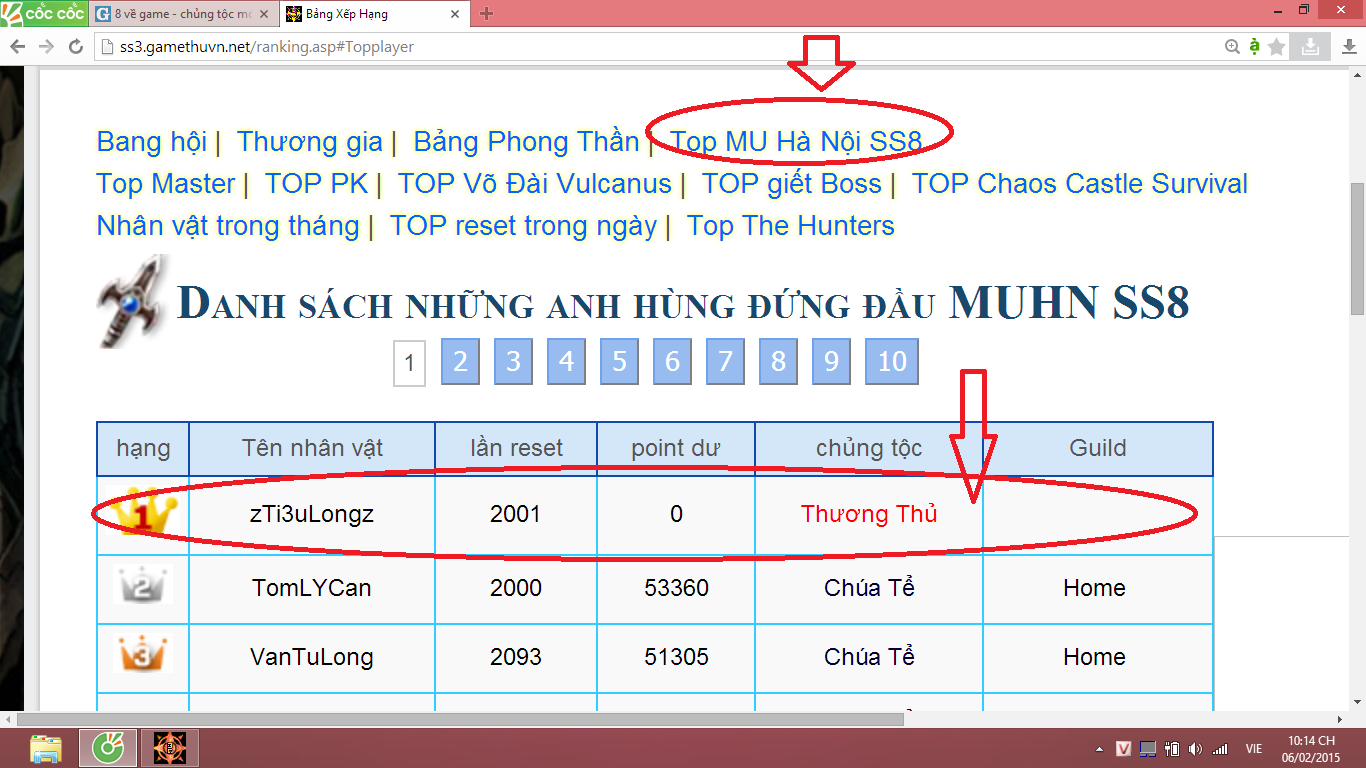The height and width of the screenshot is (768, 1366).
Task: Go to ranking page 2
Action: (x=460, y=362)
